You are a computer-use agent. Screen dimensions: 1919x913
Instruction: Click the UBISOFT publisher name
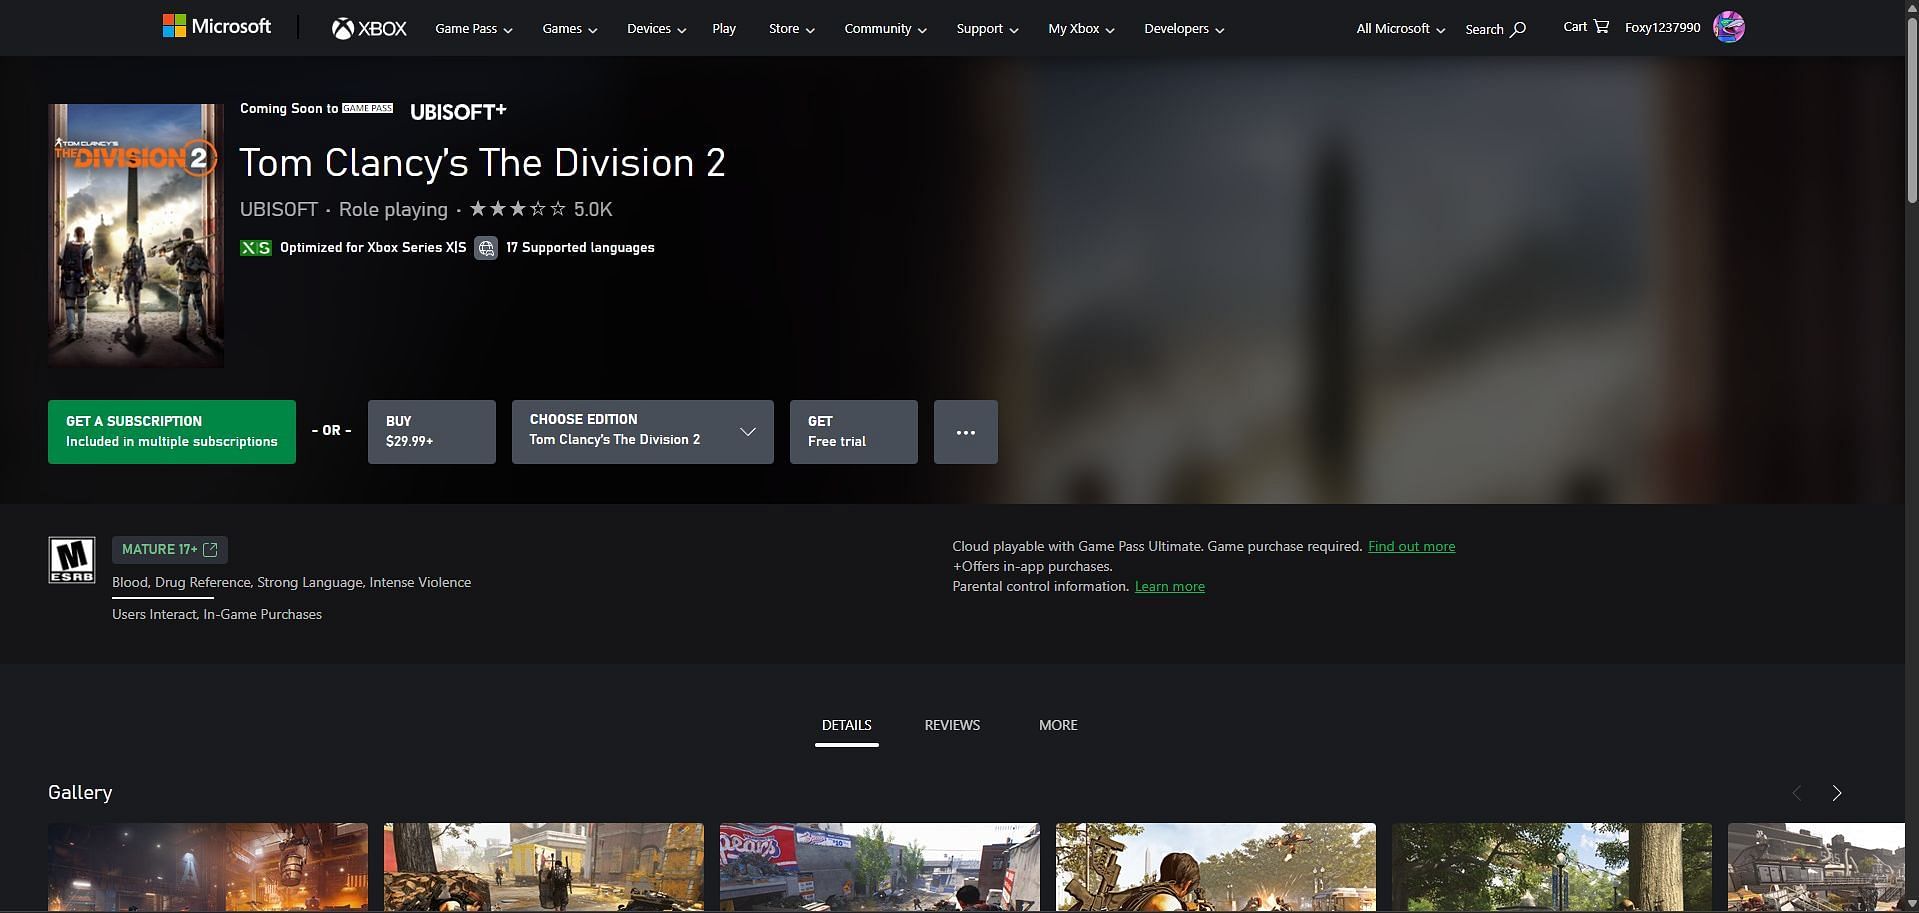279,209
